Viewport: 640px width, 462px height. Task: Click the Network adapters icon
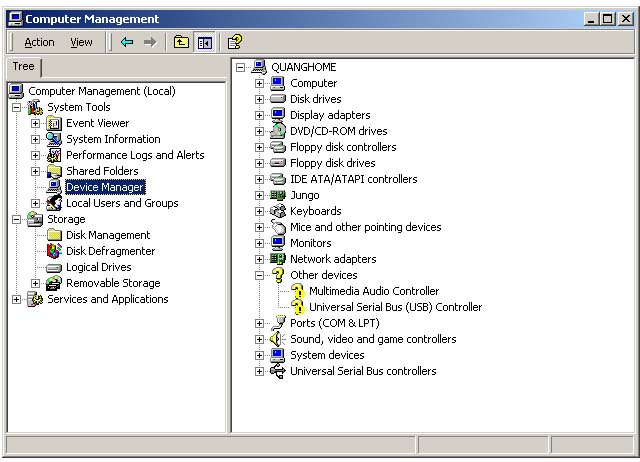tap(278, 259)
